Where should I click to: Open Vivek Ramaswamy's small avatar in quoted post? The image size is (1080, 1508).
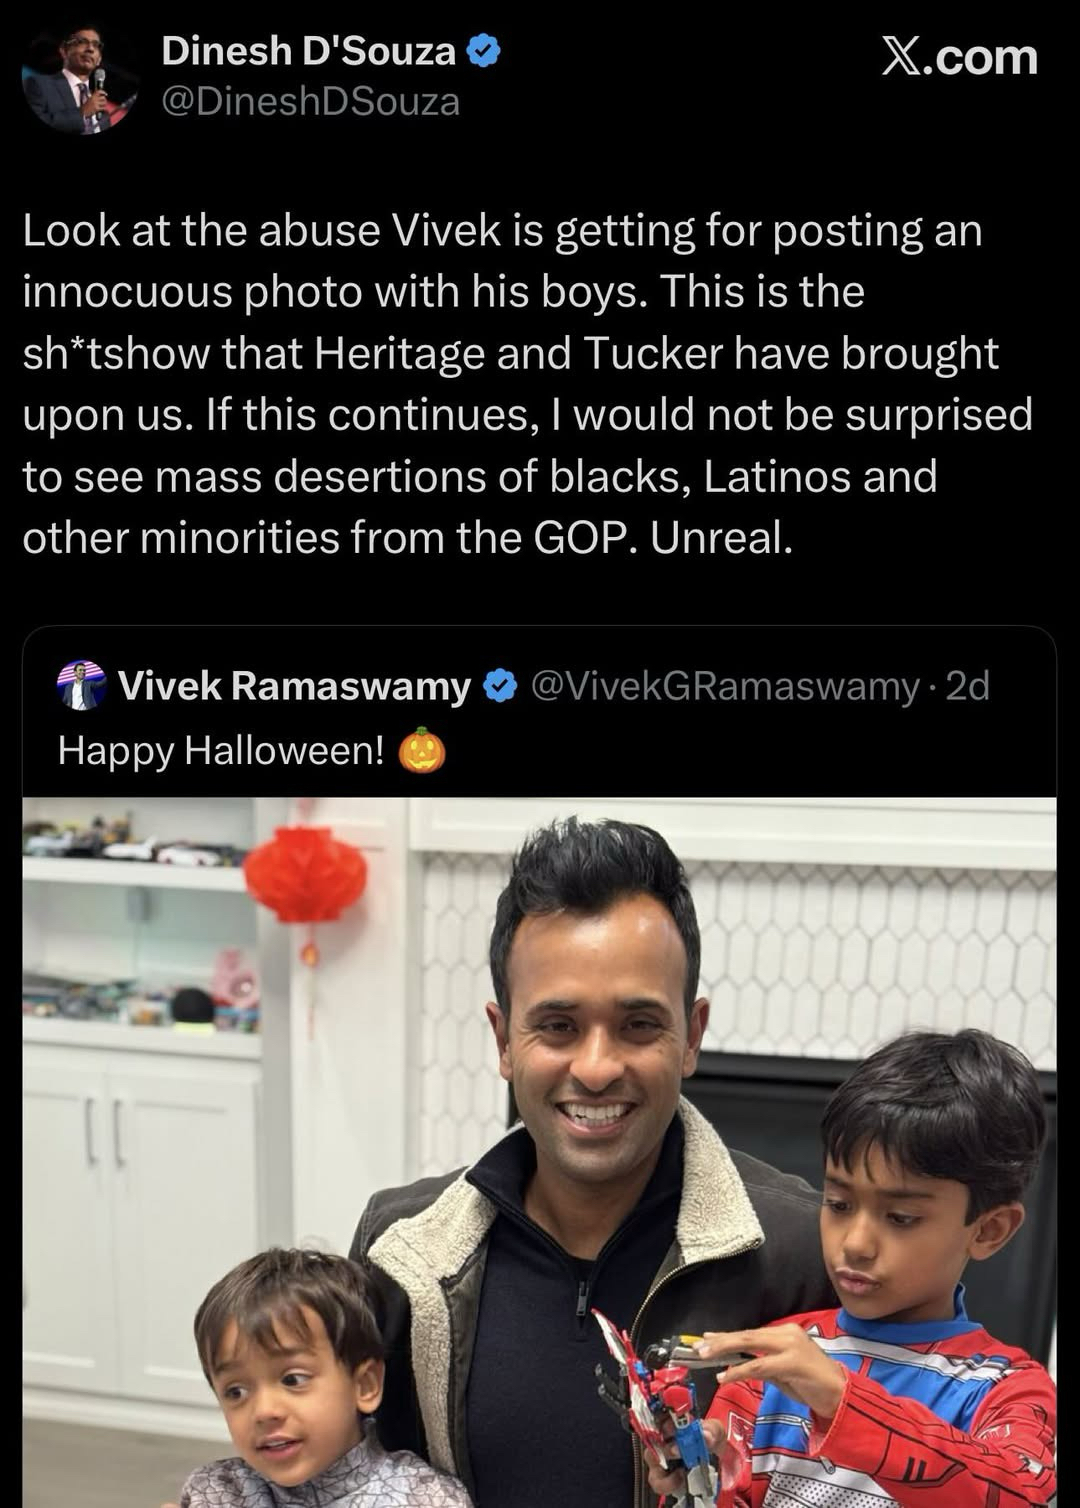click(81, 686)
